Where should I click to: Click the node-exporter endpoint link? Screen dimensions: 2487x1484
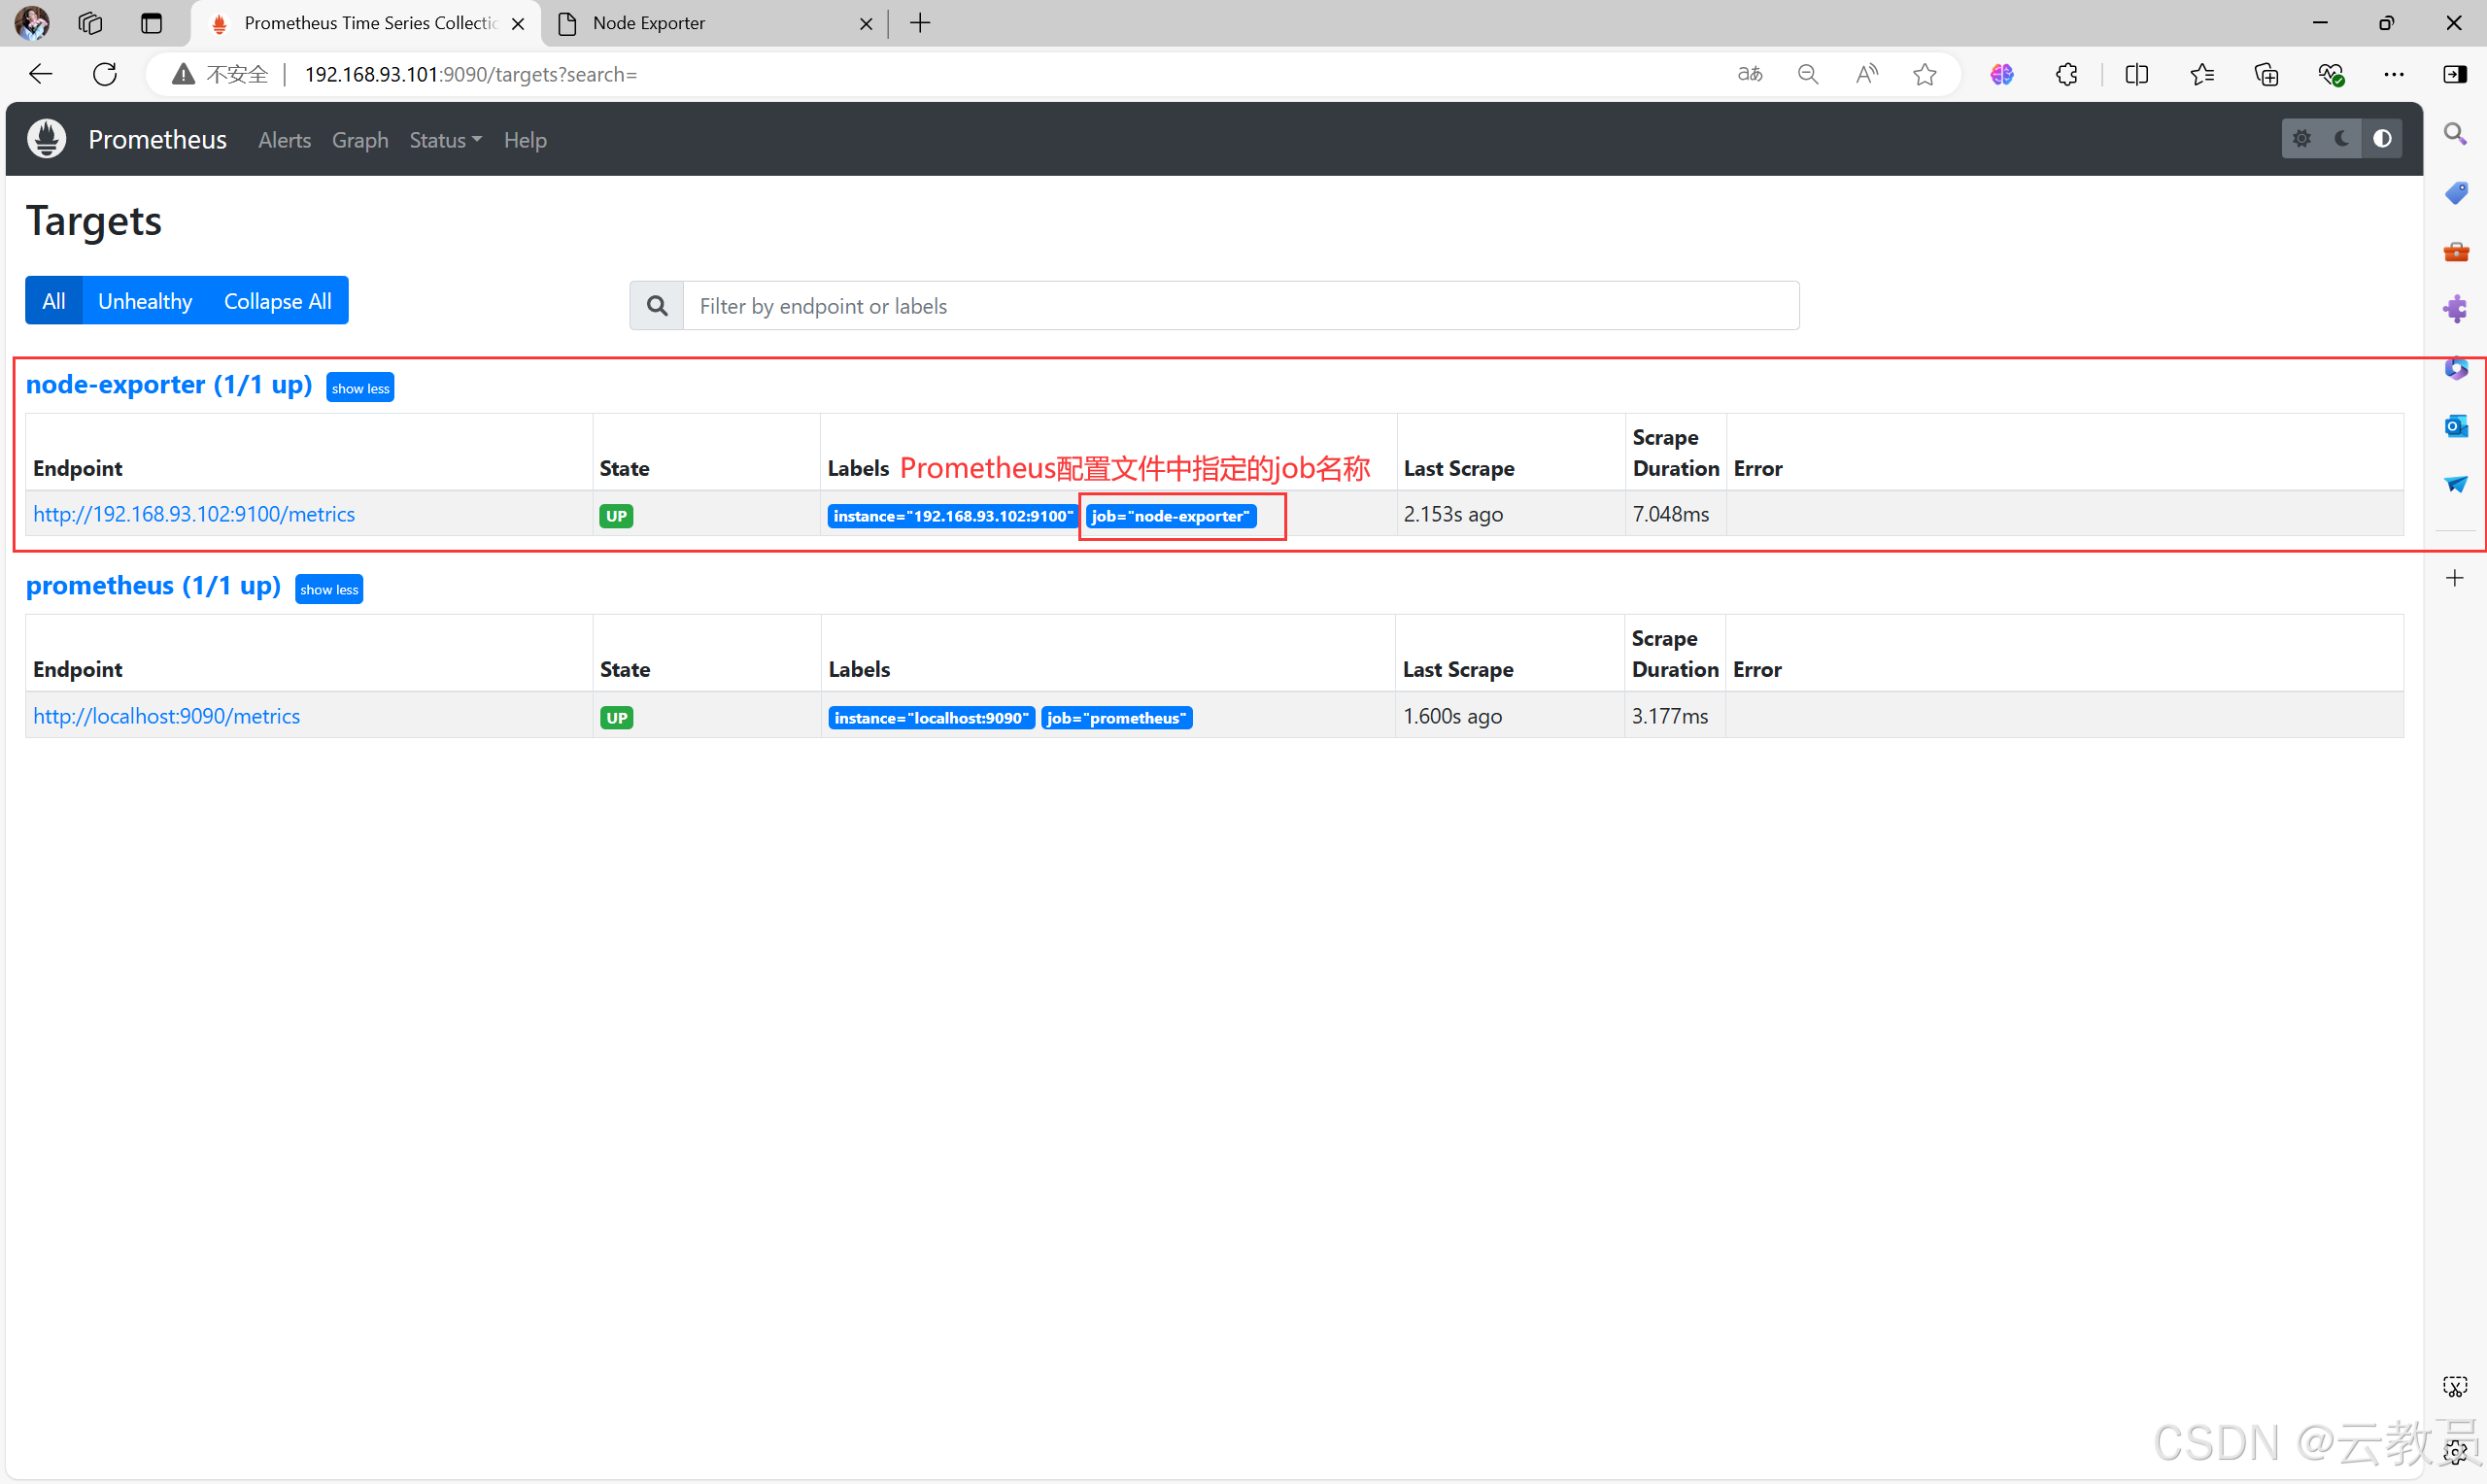pyautogui.click(x=194, y=514)
